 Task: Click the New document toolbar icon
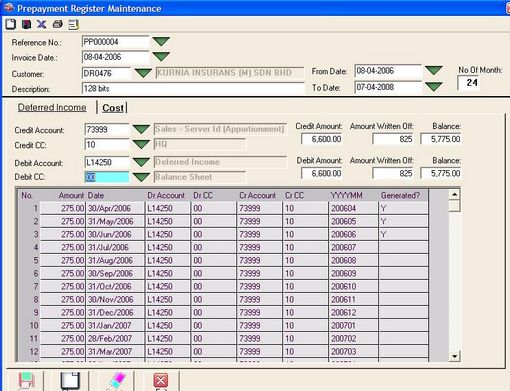point(11,24)
